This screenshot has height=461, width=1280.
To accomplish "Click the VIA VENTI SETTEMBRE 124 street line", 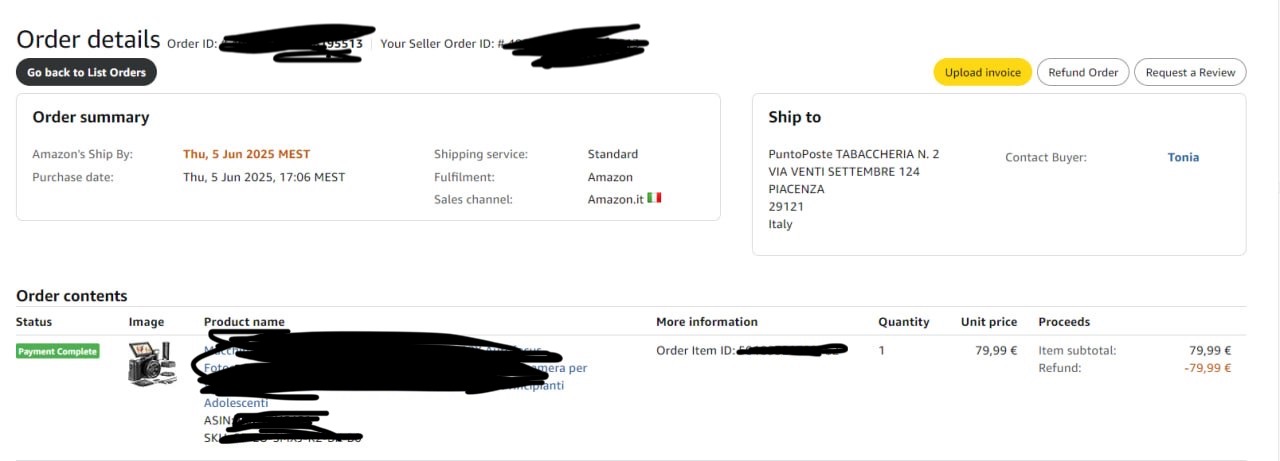I will pyautogui.click(x=843, y=171).
